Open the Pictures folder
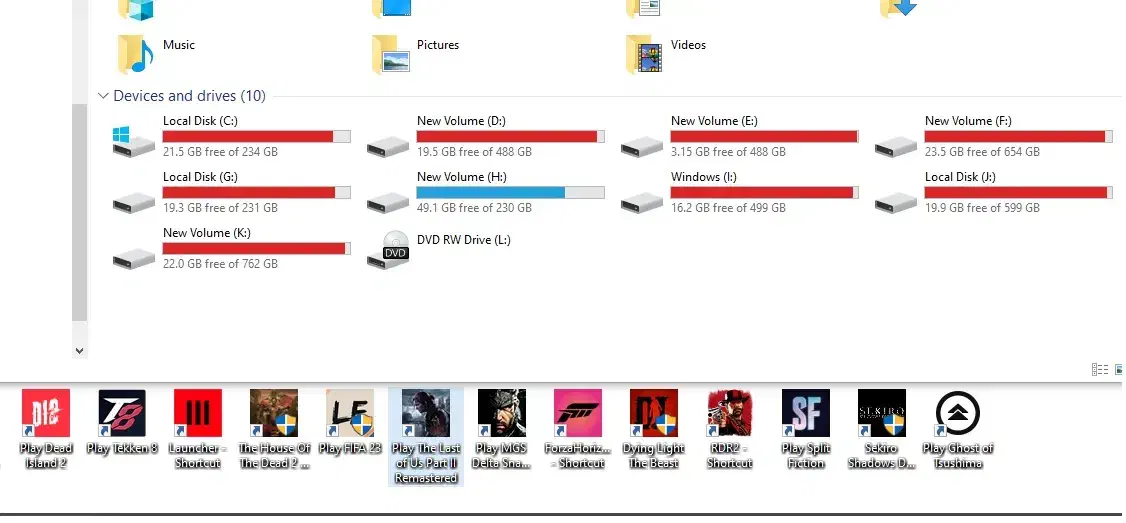This screenshot has height=523, width=1126. 390,54
